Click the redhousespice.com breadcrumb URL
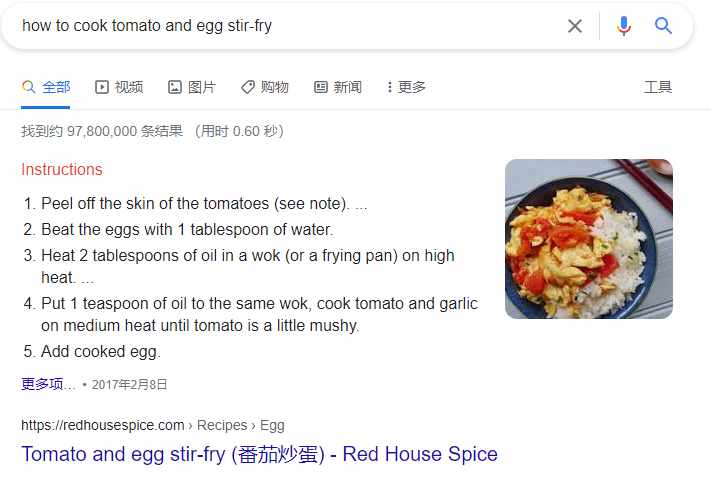The image size is (711, 477). [x=103, y=425]
